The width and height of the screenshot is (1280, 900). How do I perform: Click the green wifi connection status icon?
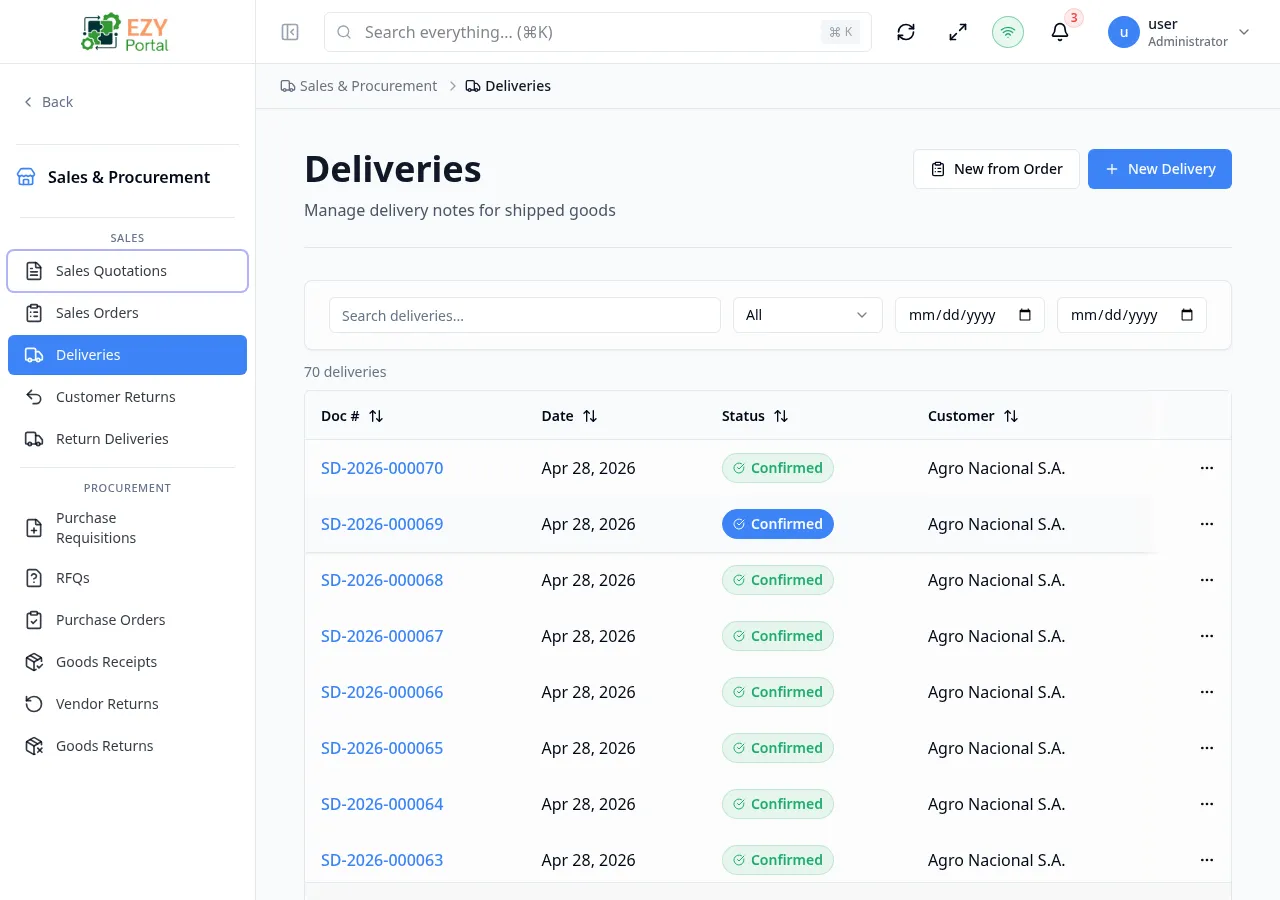[x=1008, y=32]
